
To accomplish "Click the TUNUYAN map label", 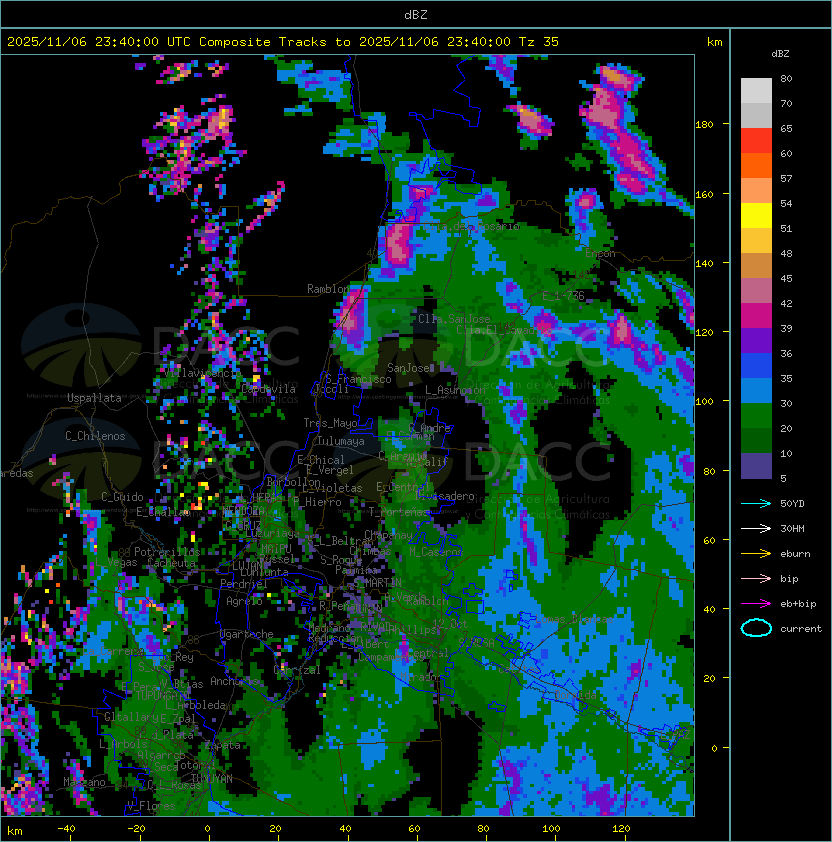I will [212, 779].
